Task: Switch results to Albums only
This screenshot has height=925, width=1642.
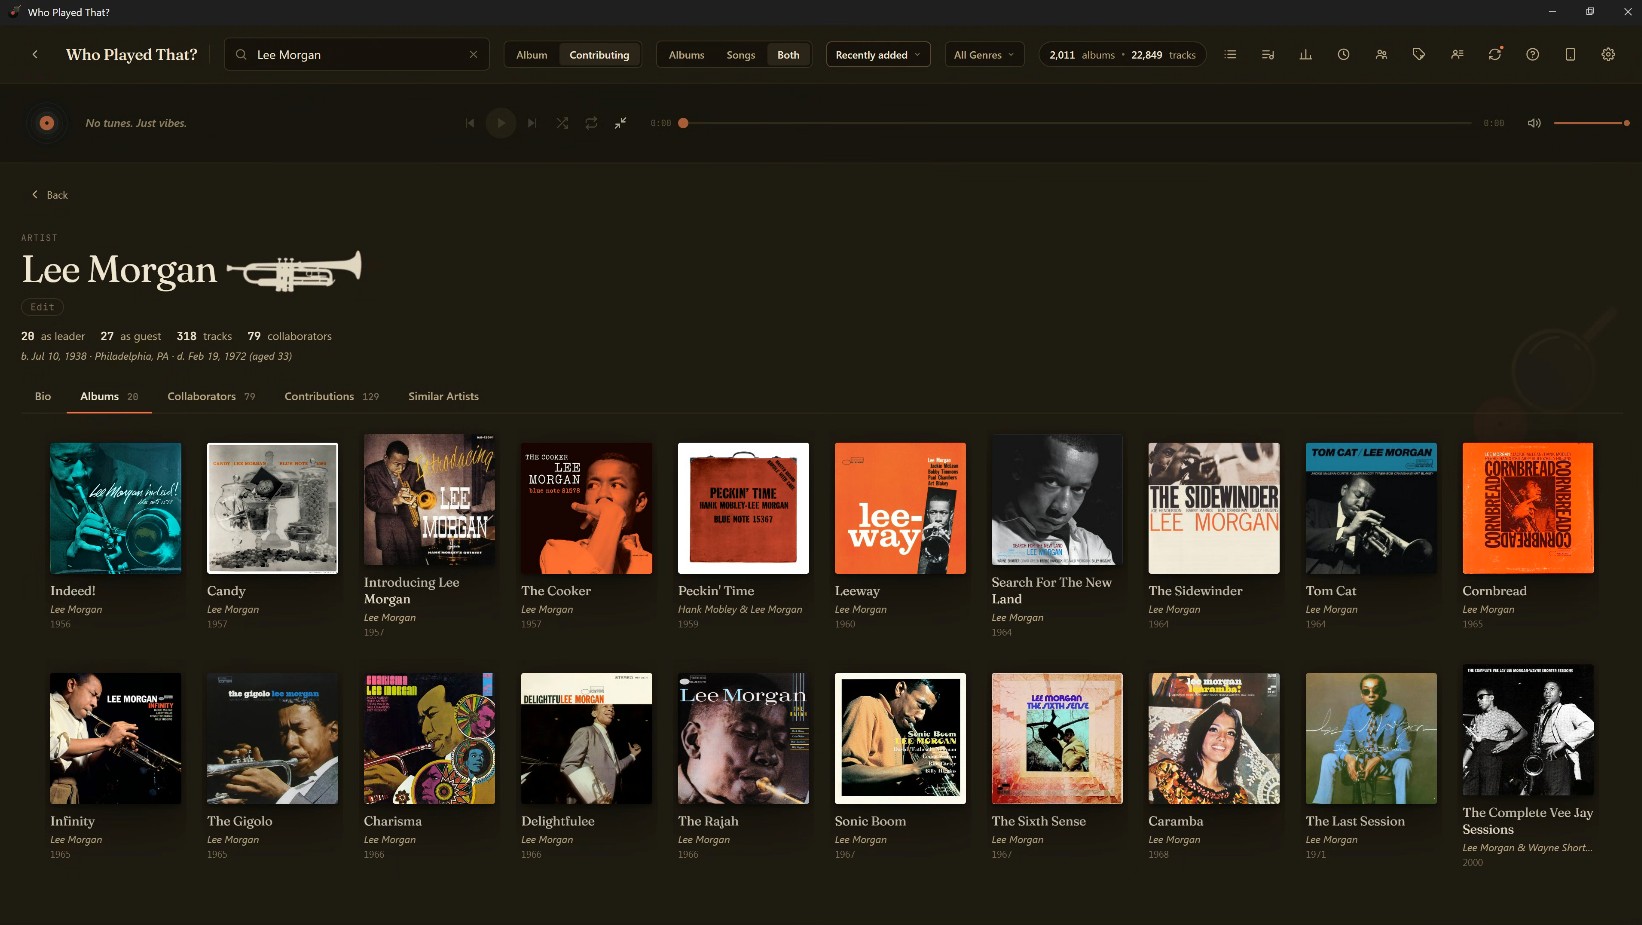Action: pos(686,55)
